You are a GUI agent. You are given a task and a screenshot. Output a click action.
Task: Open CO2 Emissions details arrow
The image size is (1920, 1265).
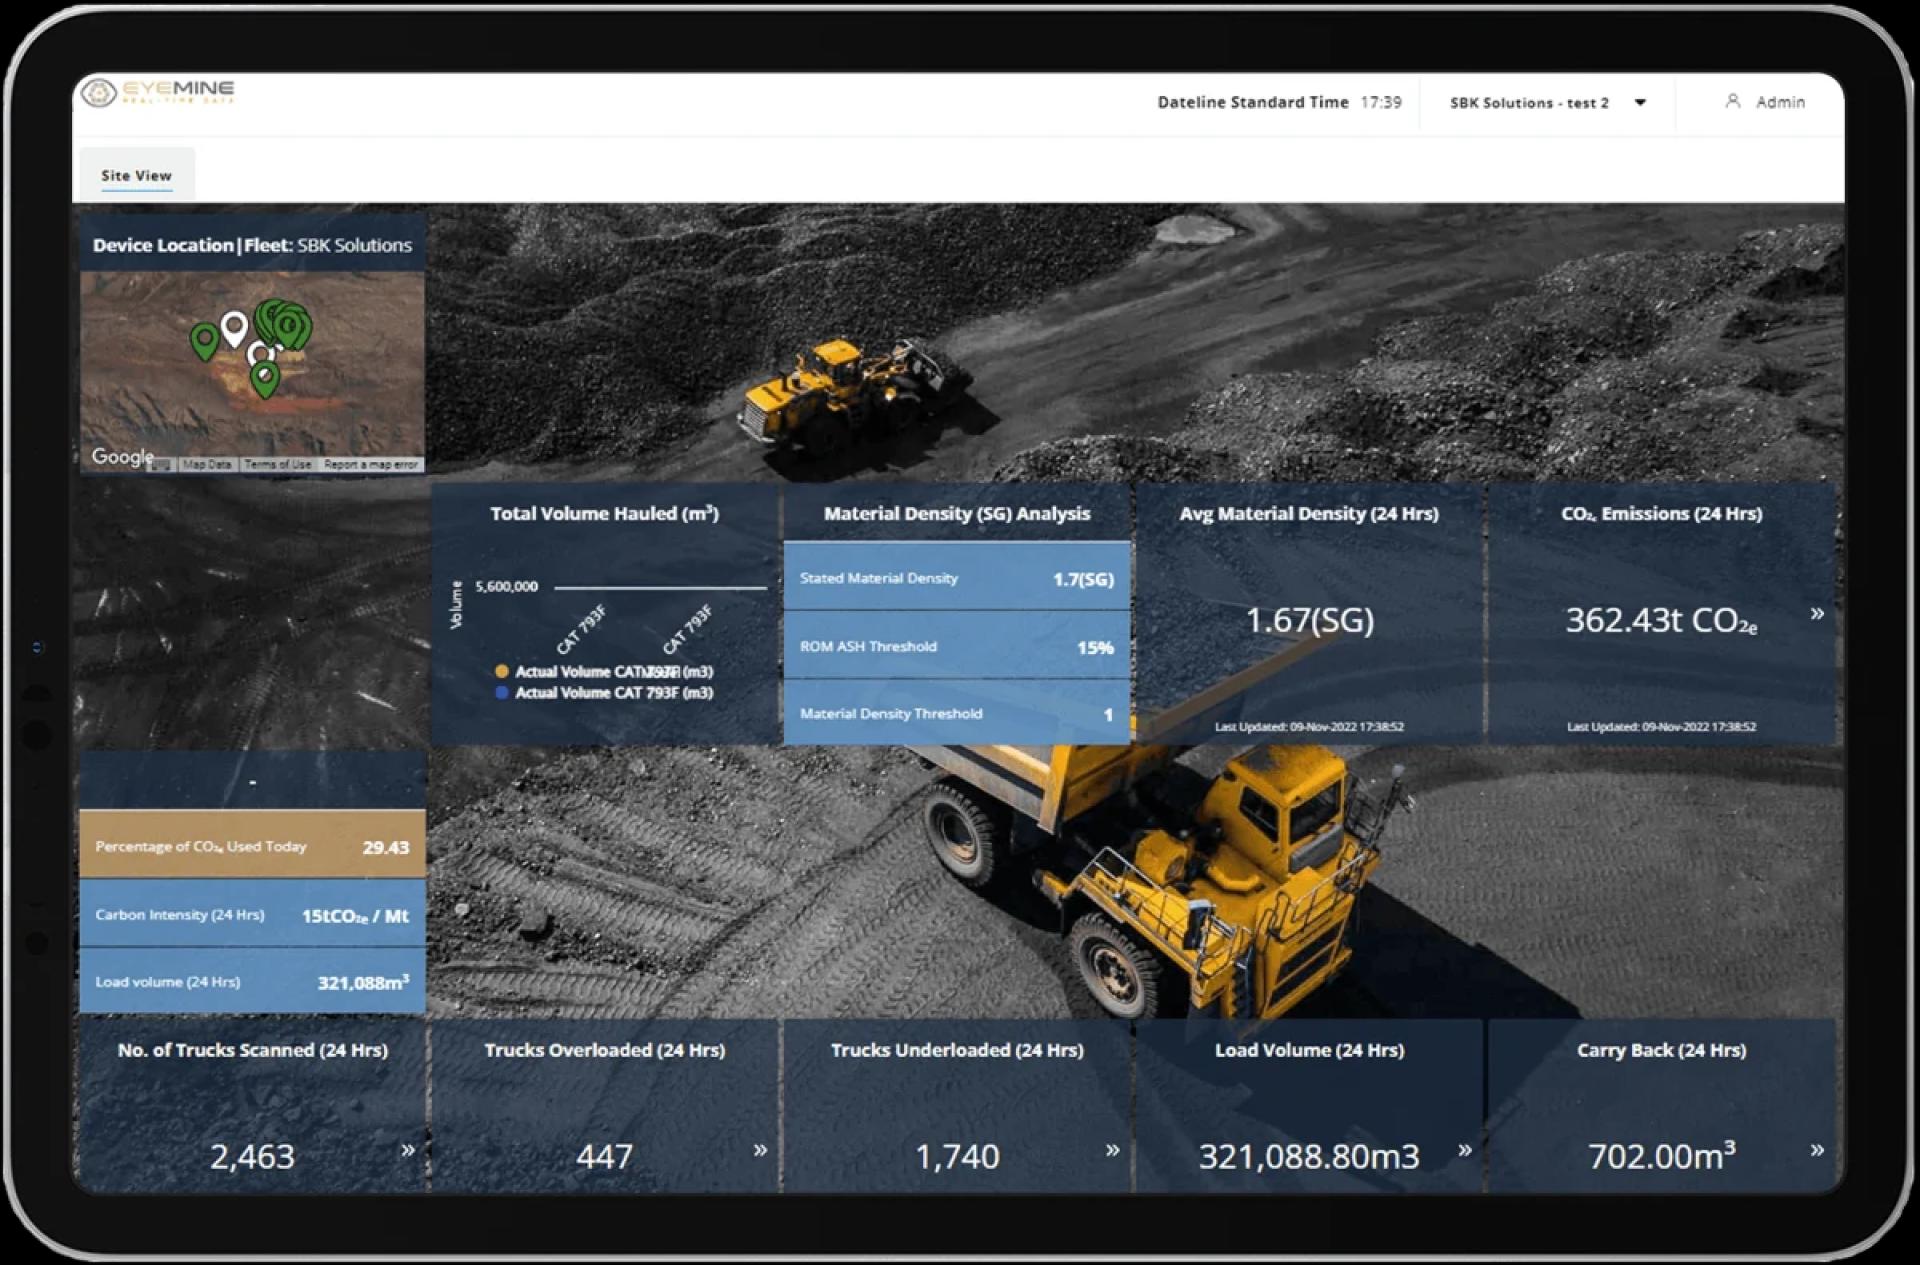click(x=1817, y=614)
